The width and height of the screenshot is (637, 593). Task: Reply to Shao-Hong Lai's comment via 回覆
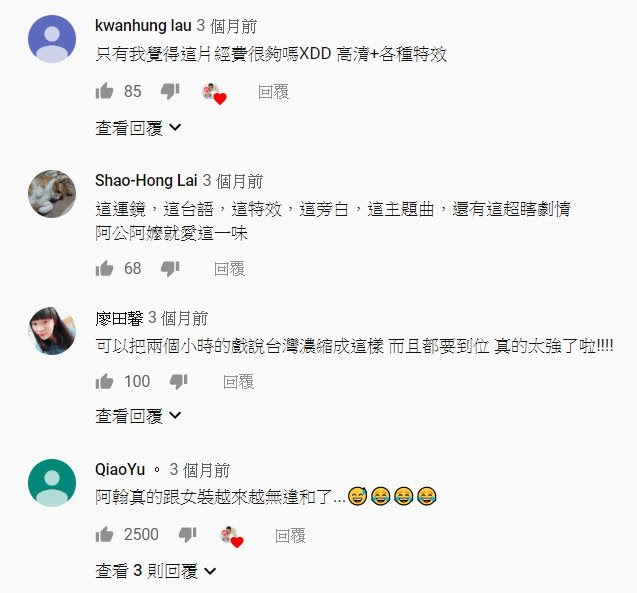pyautogui.click(x=230, y=269)
